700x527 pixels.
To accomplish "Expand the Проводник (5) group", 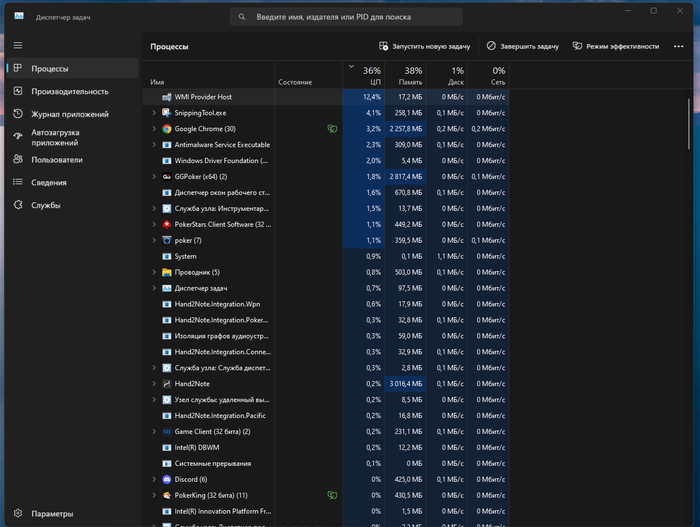I will pos(154,272).
